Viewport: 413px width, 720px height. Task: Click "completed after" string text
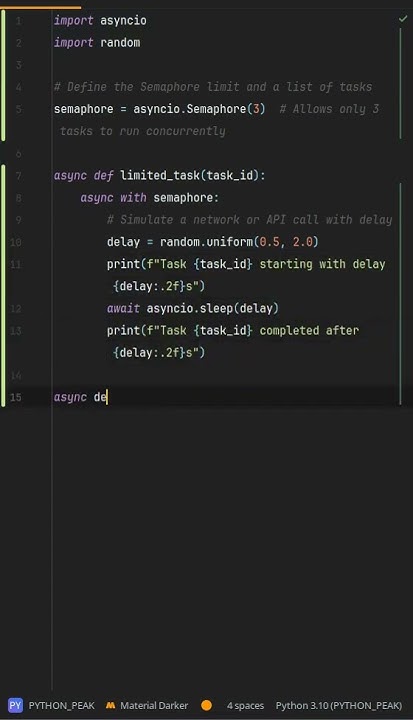click(309, 330)
